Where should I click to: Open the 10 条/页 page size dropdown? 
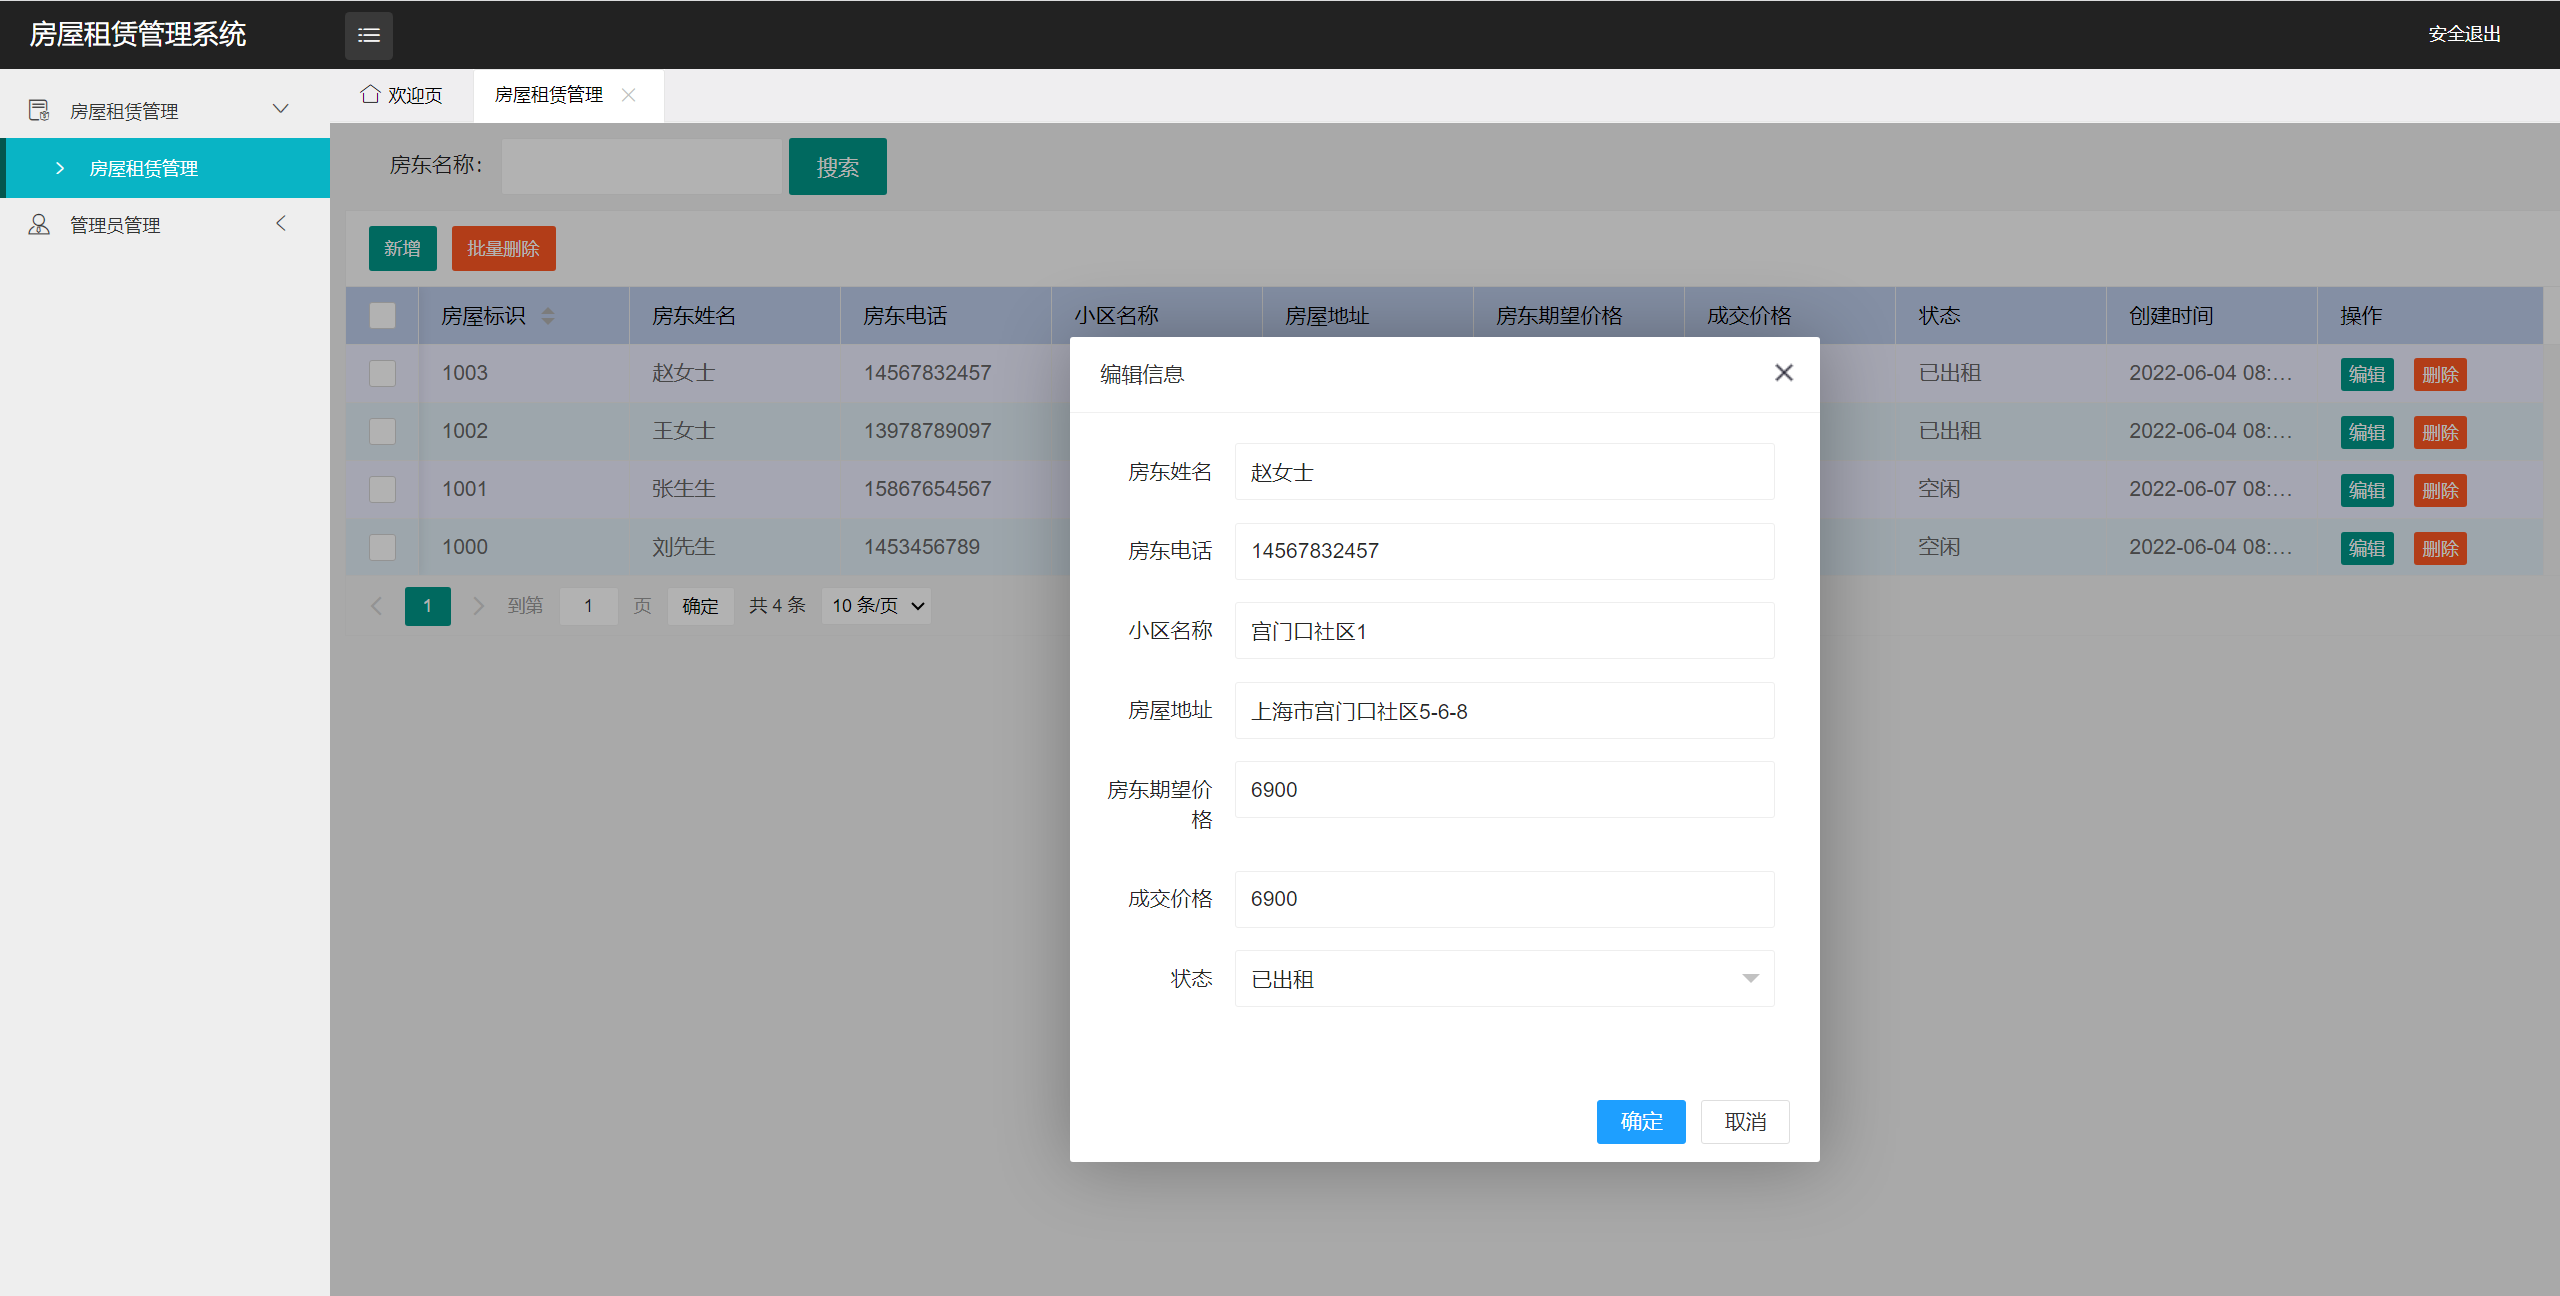tap(877, 606)
